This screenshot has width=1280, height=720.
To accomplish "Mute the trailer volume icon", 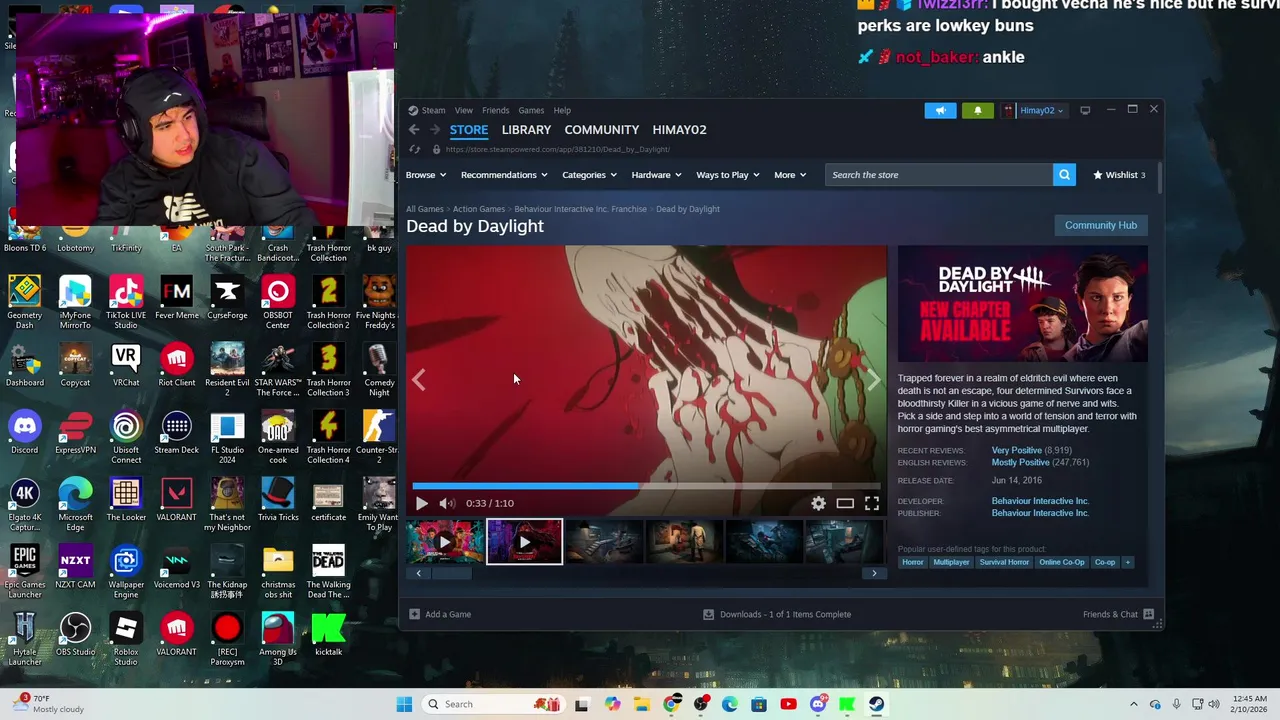I will pos(447,503).
